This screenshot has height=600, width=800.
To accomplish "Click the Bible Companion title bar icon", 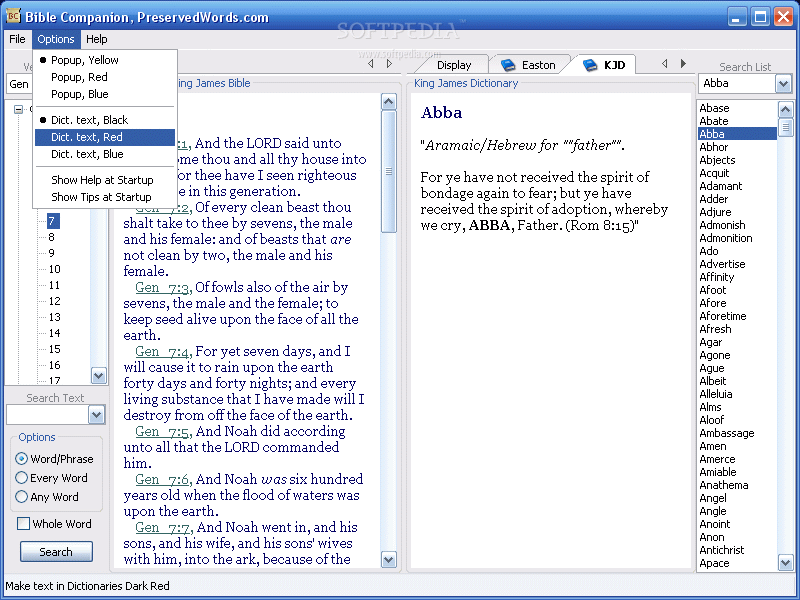I will [13, 16].
